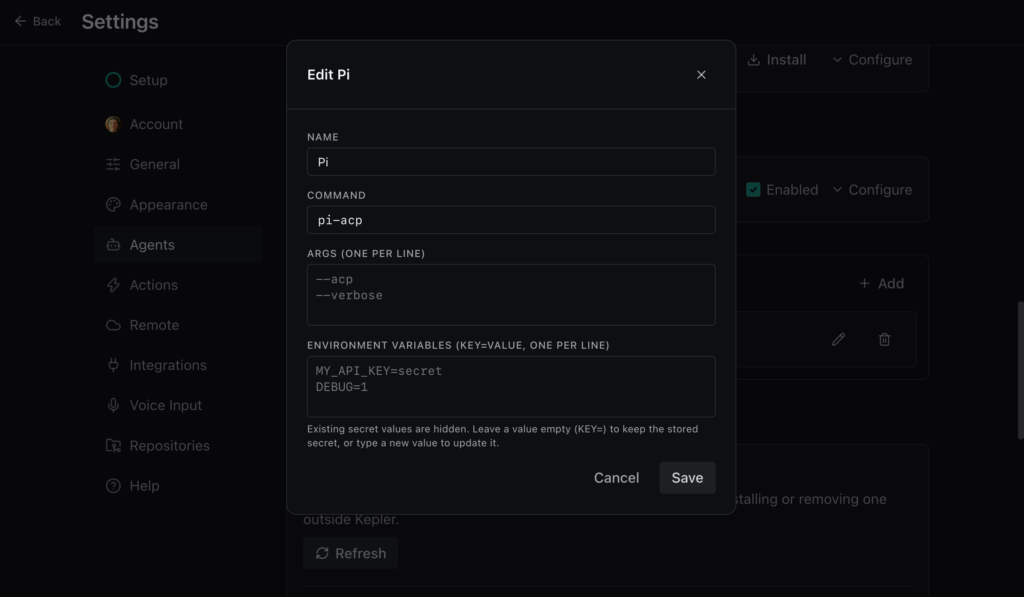Screen dimensions: 1024x597
Task: Toggle the Enabled checkbox
Action: click(753, 190)
